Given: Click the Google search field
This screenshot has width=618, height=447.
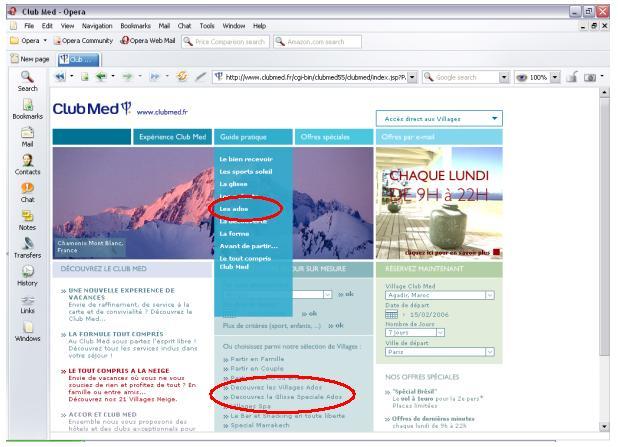Looking at the screenshot, I should (461, 77).
